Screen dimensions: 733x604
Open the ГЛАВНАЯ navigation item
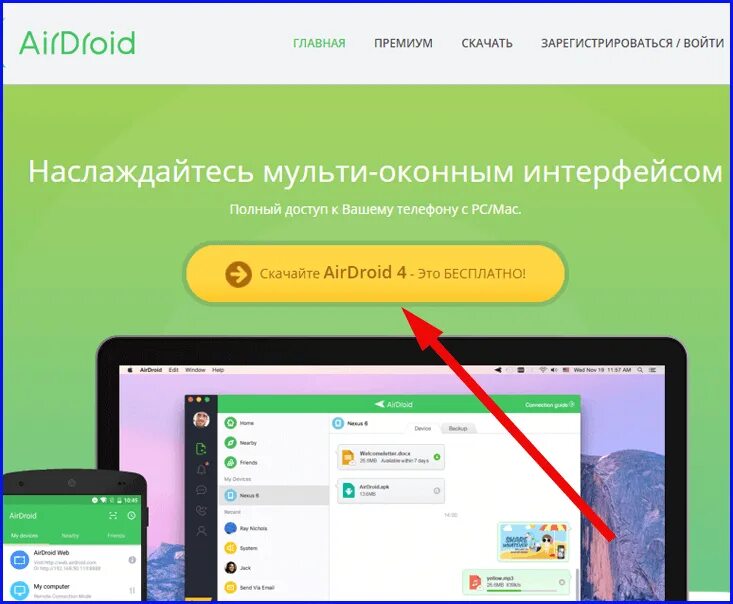[x=319, y=43]
